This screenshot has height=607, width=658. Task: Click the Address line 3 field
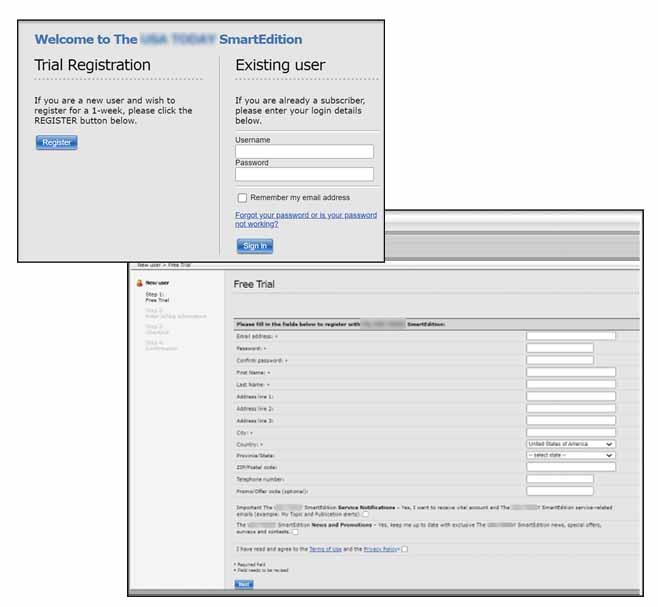pos(571,420)
